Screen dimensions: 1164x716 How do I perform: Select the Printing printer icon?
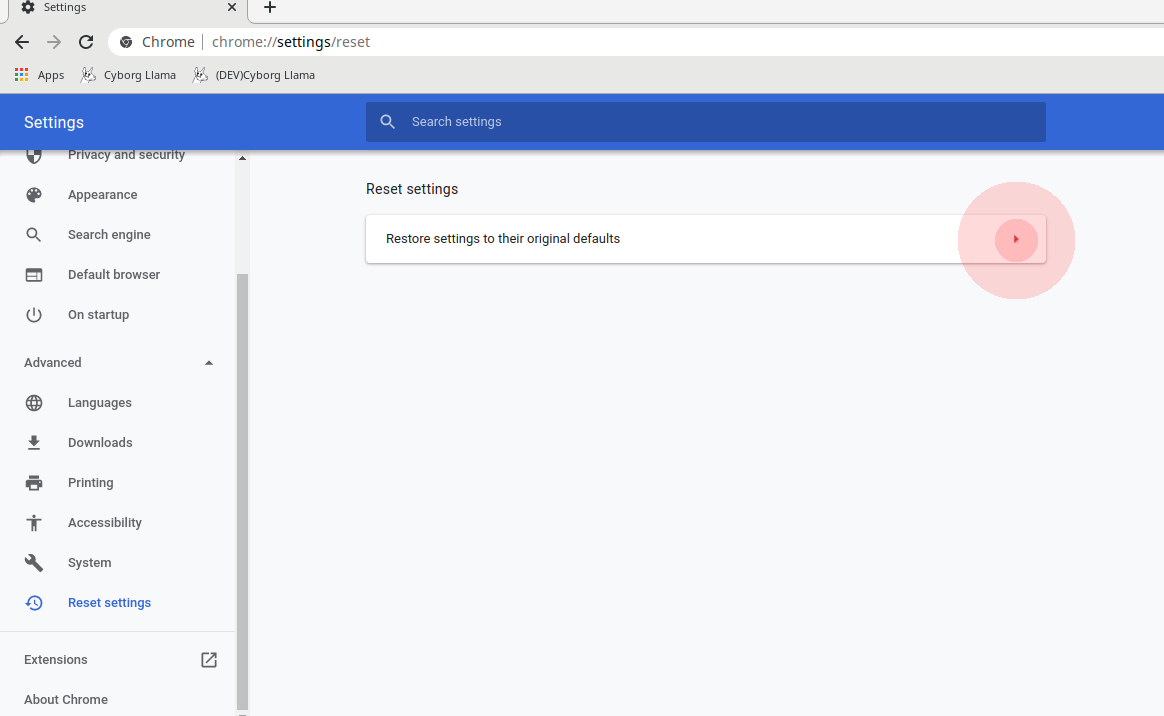coord(34,482)
